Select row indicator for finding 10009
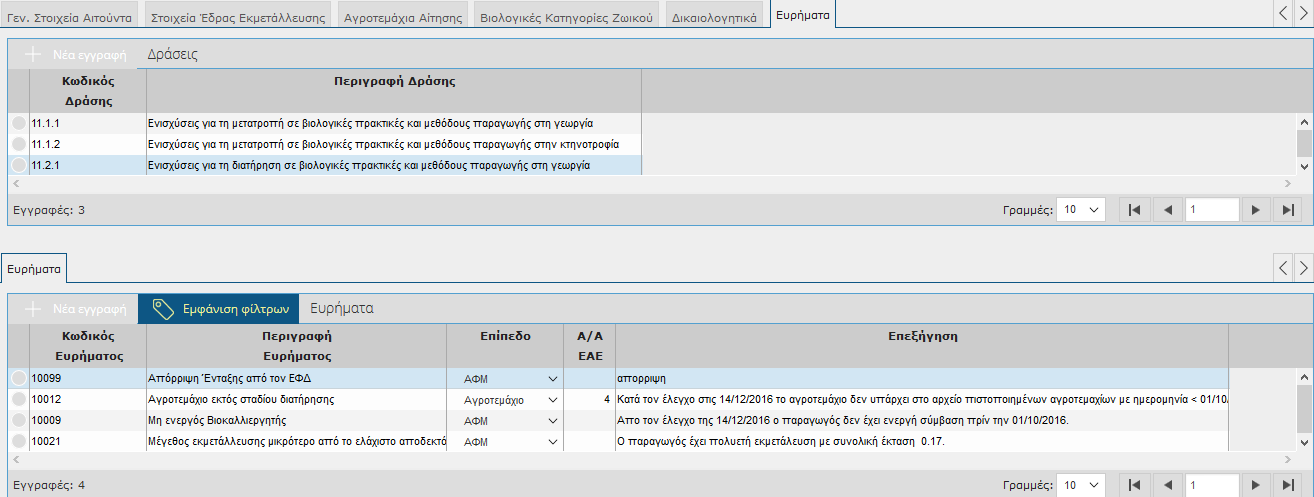The width and height of the screenshot is (1314, 497). pyautogui.click(x=19, y=420)
